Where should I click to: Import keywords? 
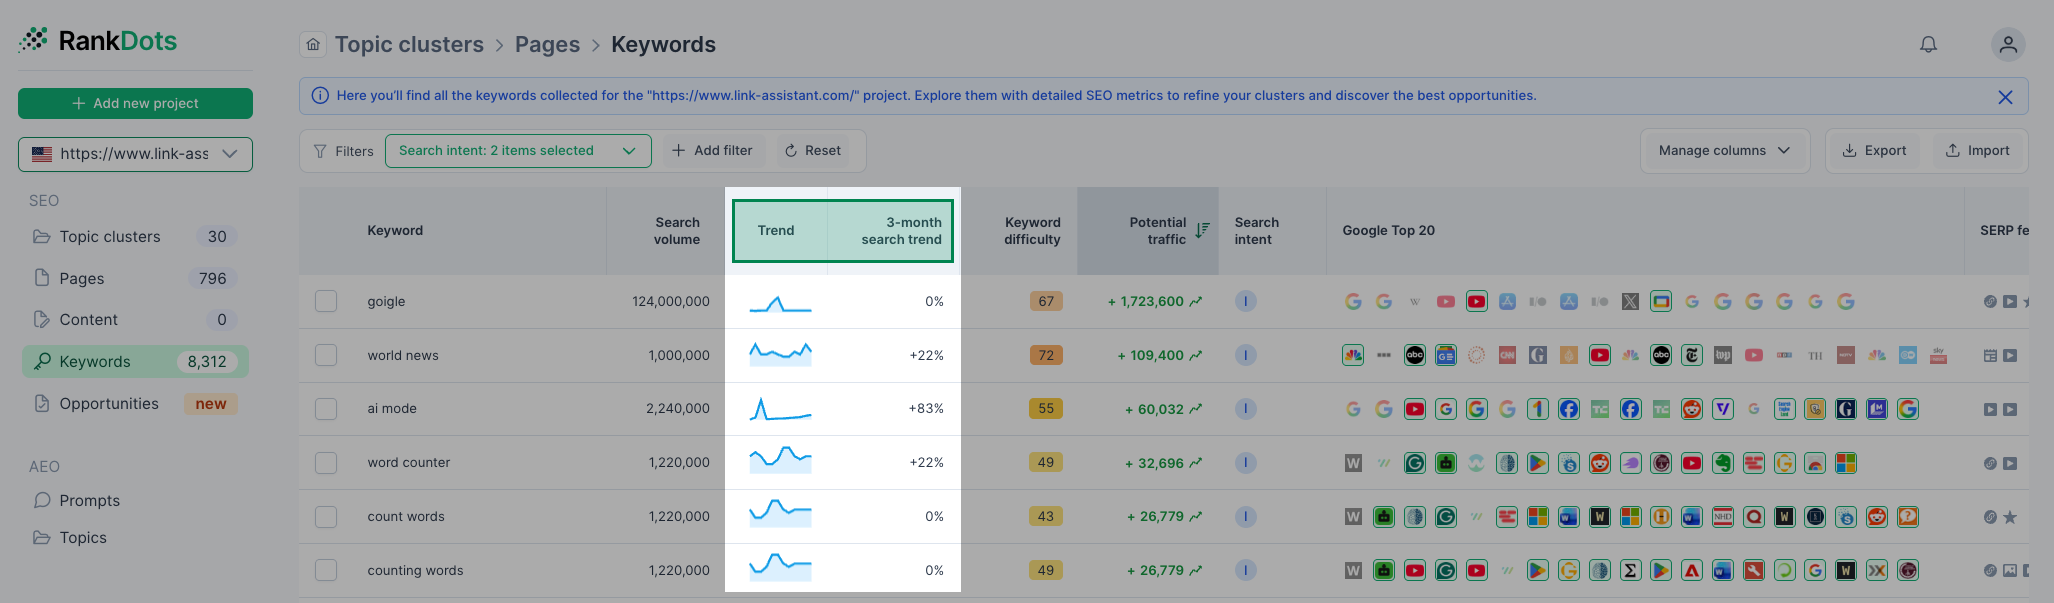[x=1977, y=151]
